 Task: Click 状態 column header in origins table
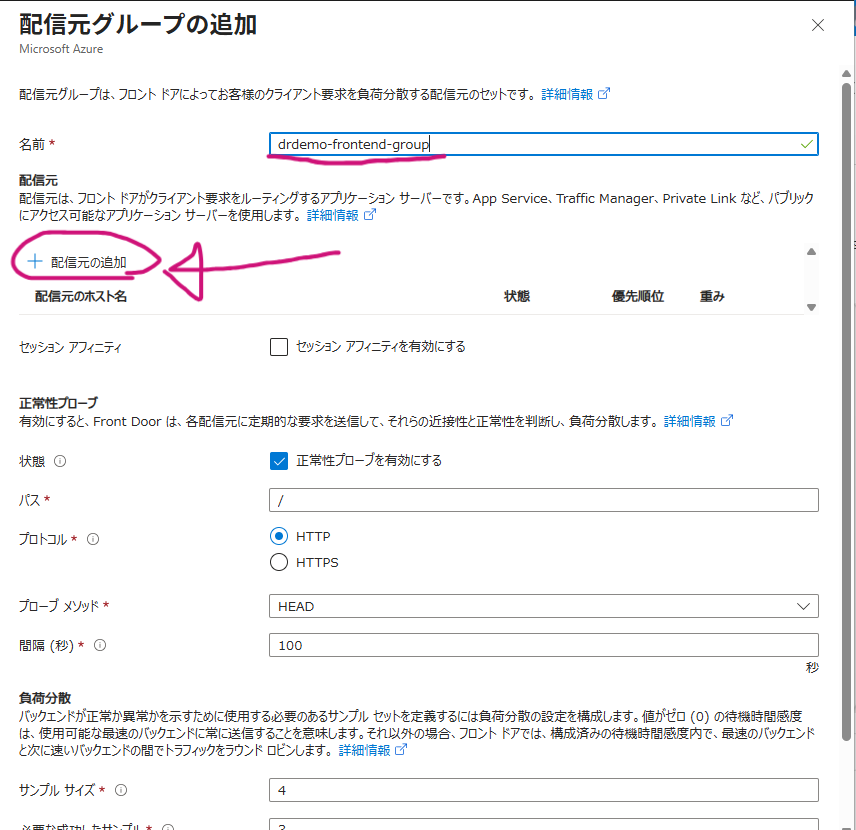tap(517, 297)
